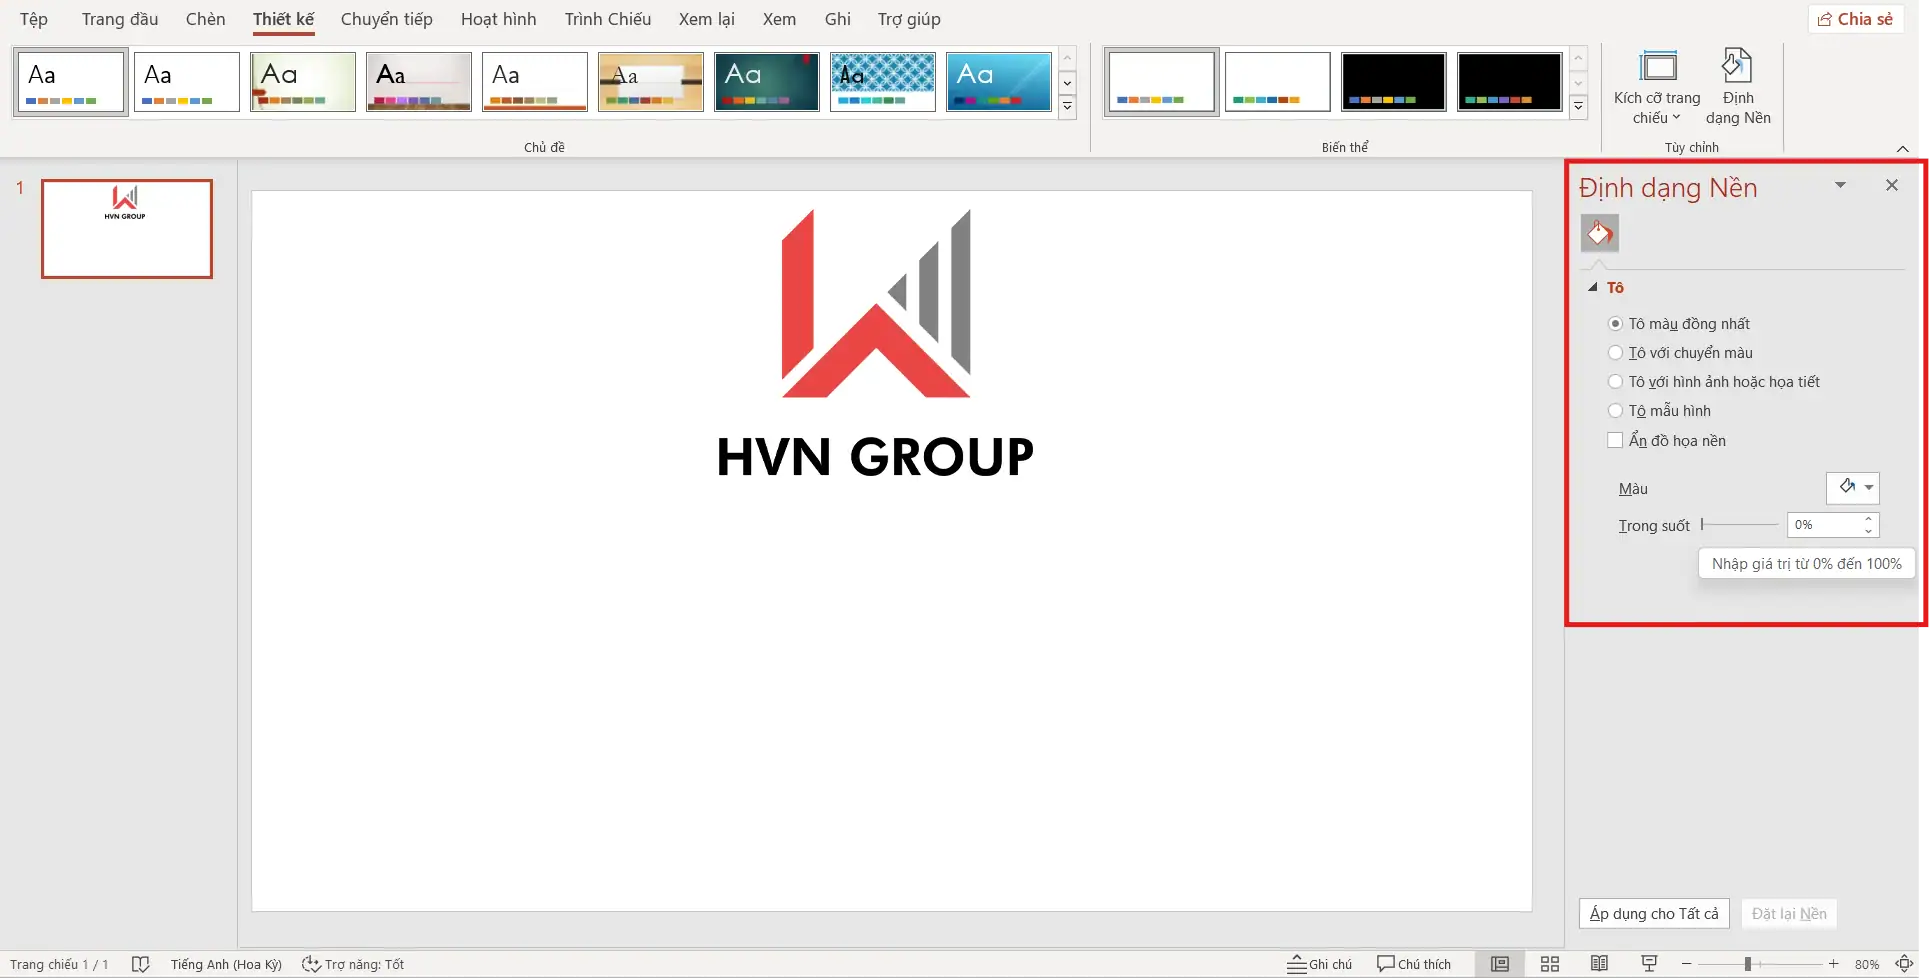Screen dimensions: 1929x978
Task: Switch to Normal view icon
Action: pos(1499,964)
